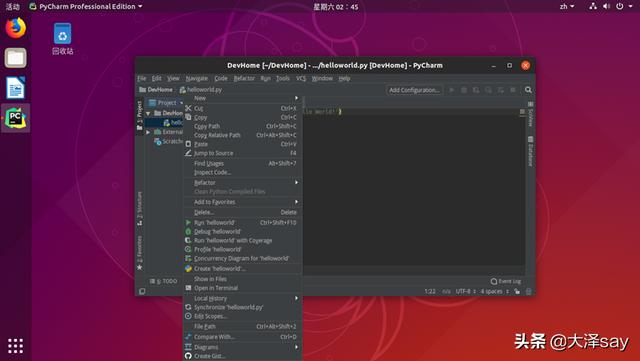Select Concurrency Diagram for 'helloworld'
This screenshot has height=361, width=640.
(243, 258)
